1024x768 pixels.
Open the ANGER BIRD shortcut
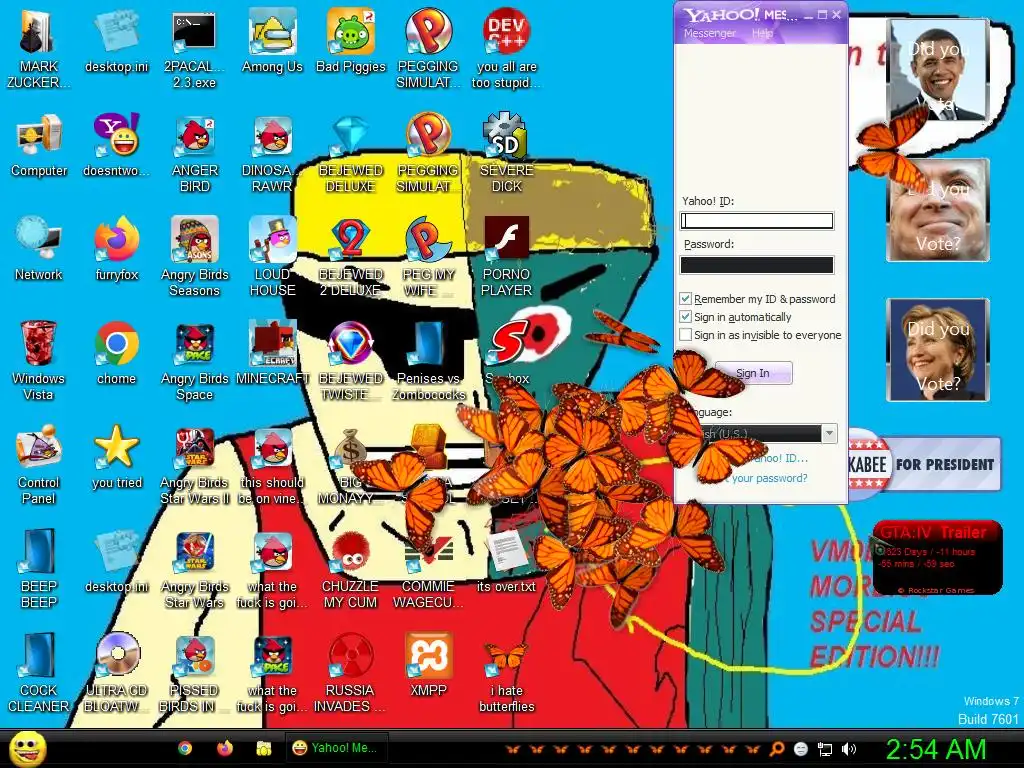(195, 153)
